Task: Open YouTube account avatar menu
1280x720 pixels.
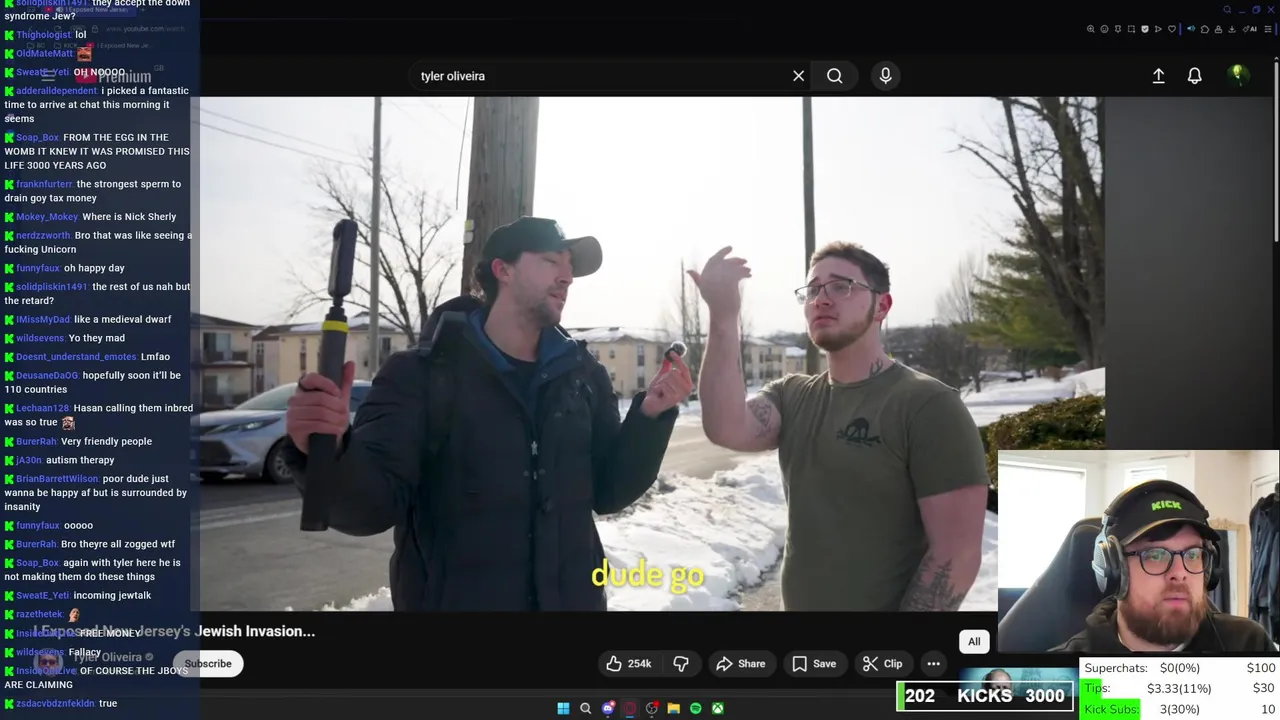Action: pyautogui.click(x=1238, y=75)
